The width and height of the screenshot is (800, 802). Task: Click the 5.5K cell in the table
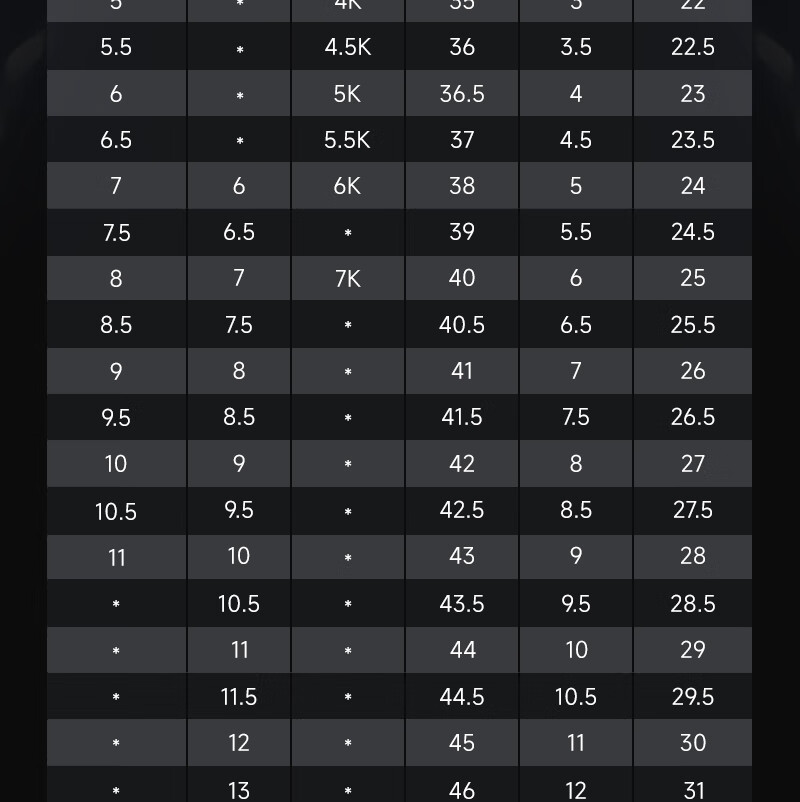pos(347,140)
